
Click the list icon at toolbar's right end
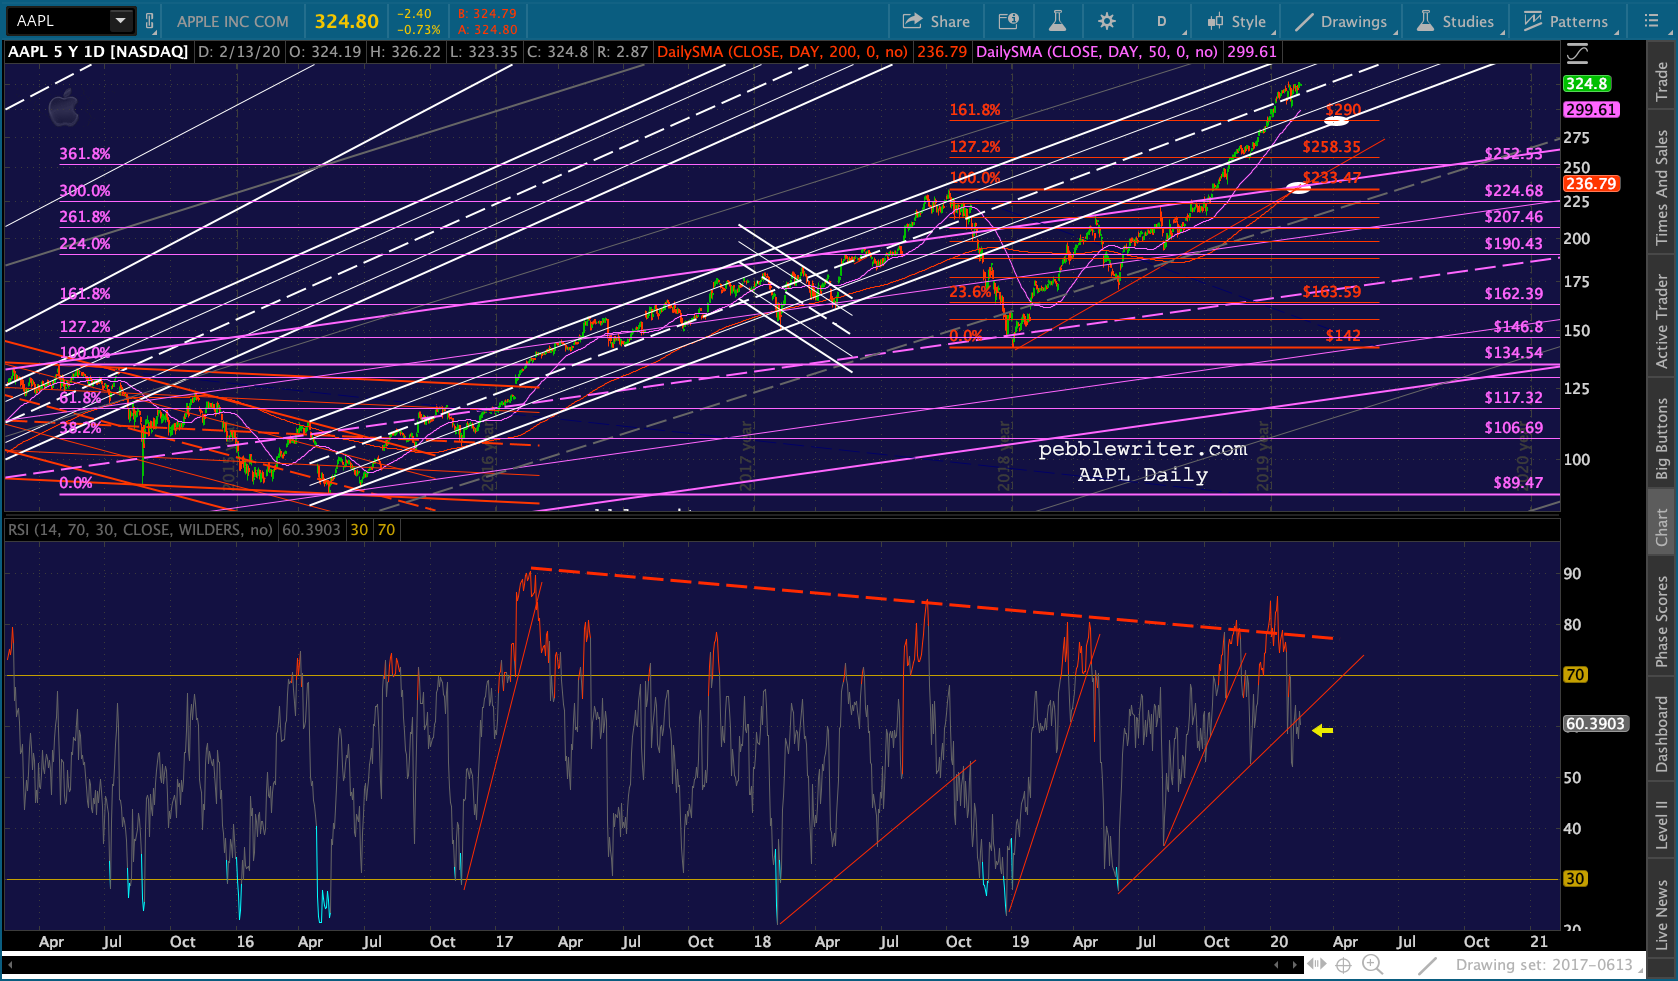pyautogui.click(x=1651, y=21)
